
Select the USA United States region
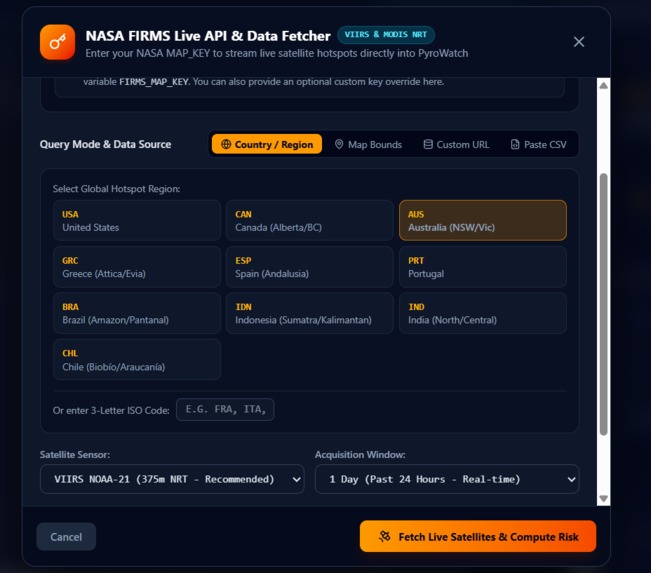click(x=137, y=220)
